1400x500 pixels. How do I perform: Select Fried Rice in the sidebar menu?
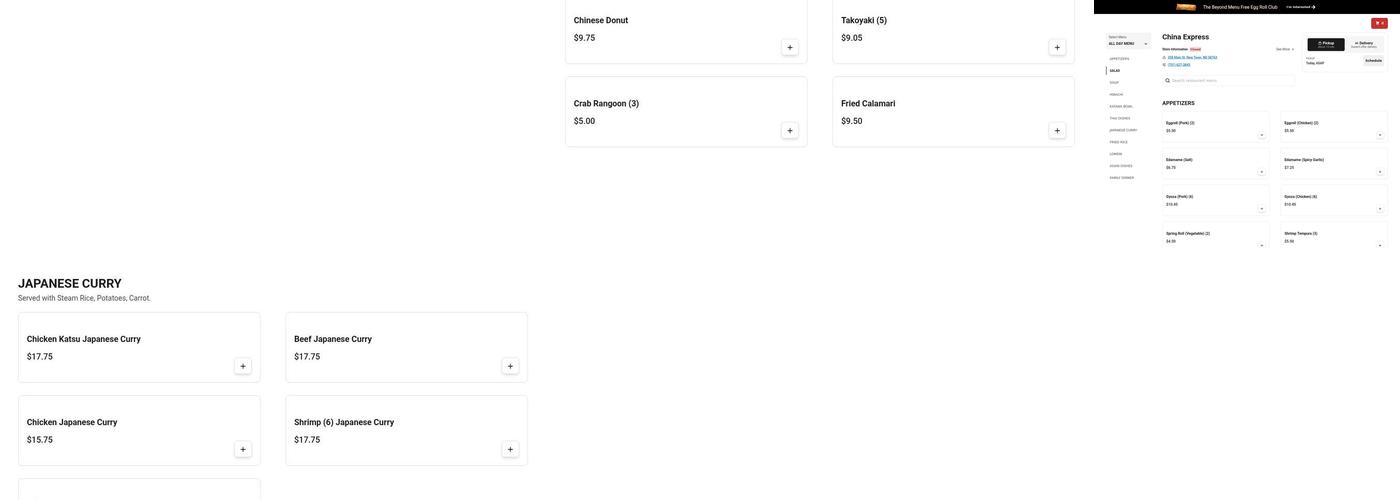click(1118, 142)
